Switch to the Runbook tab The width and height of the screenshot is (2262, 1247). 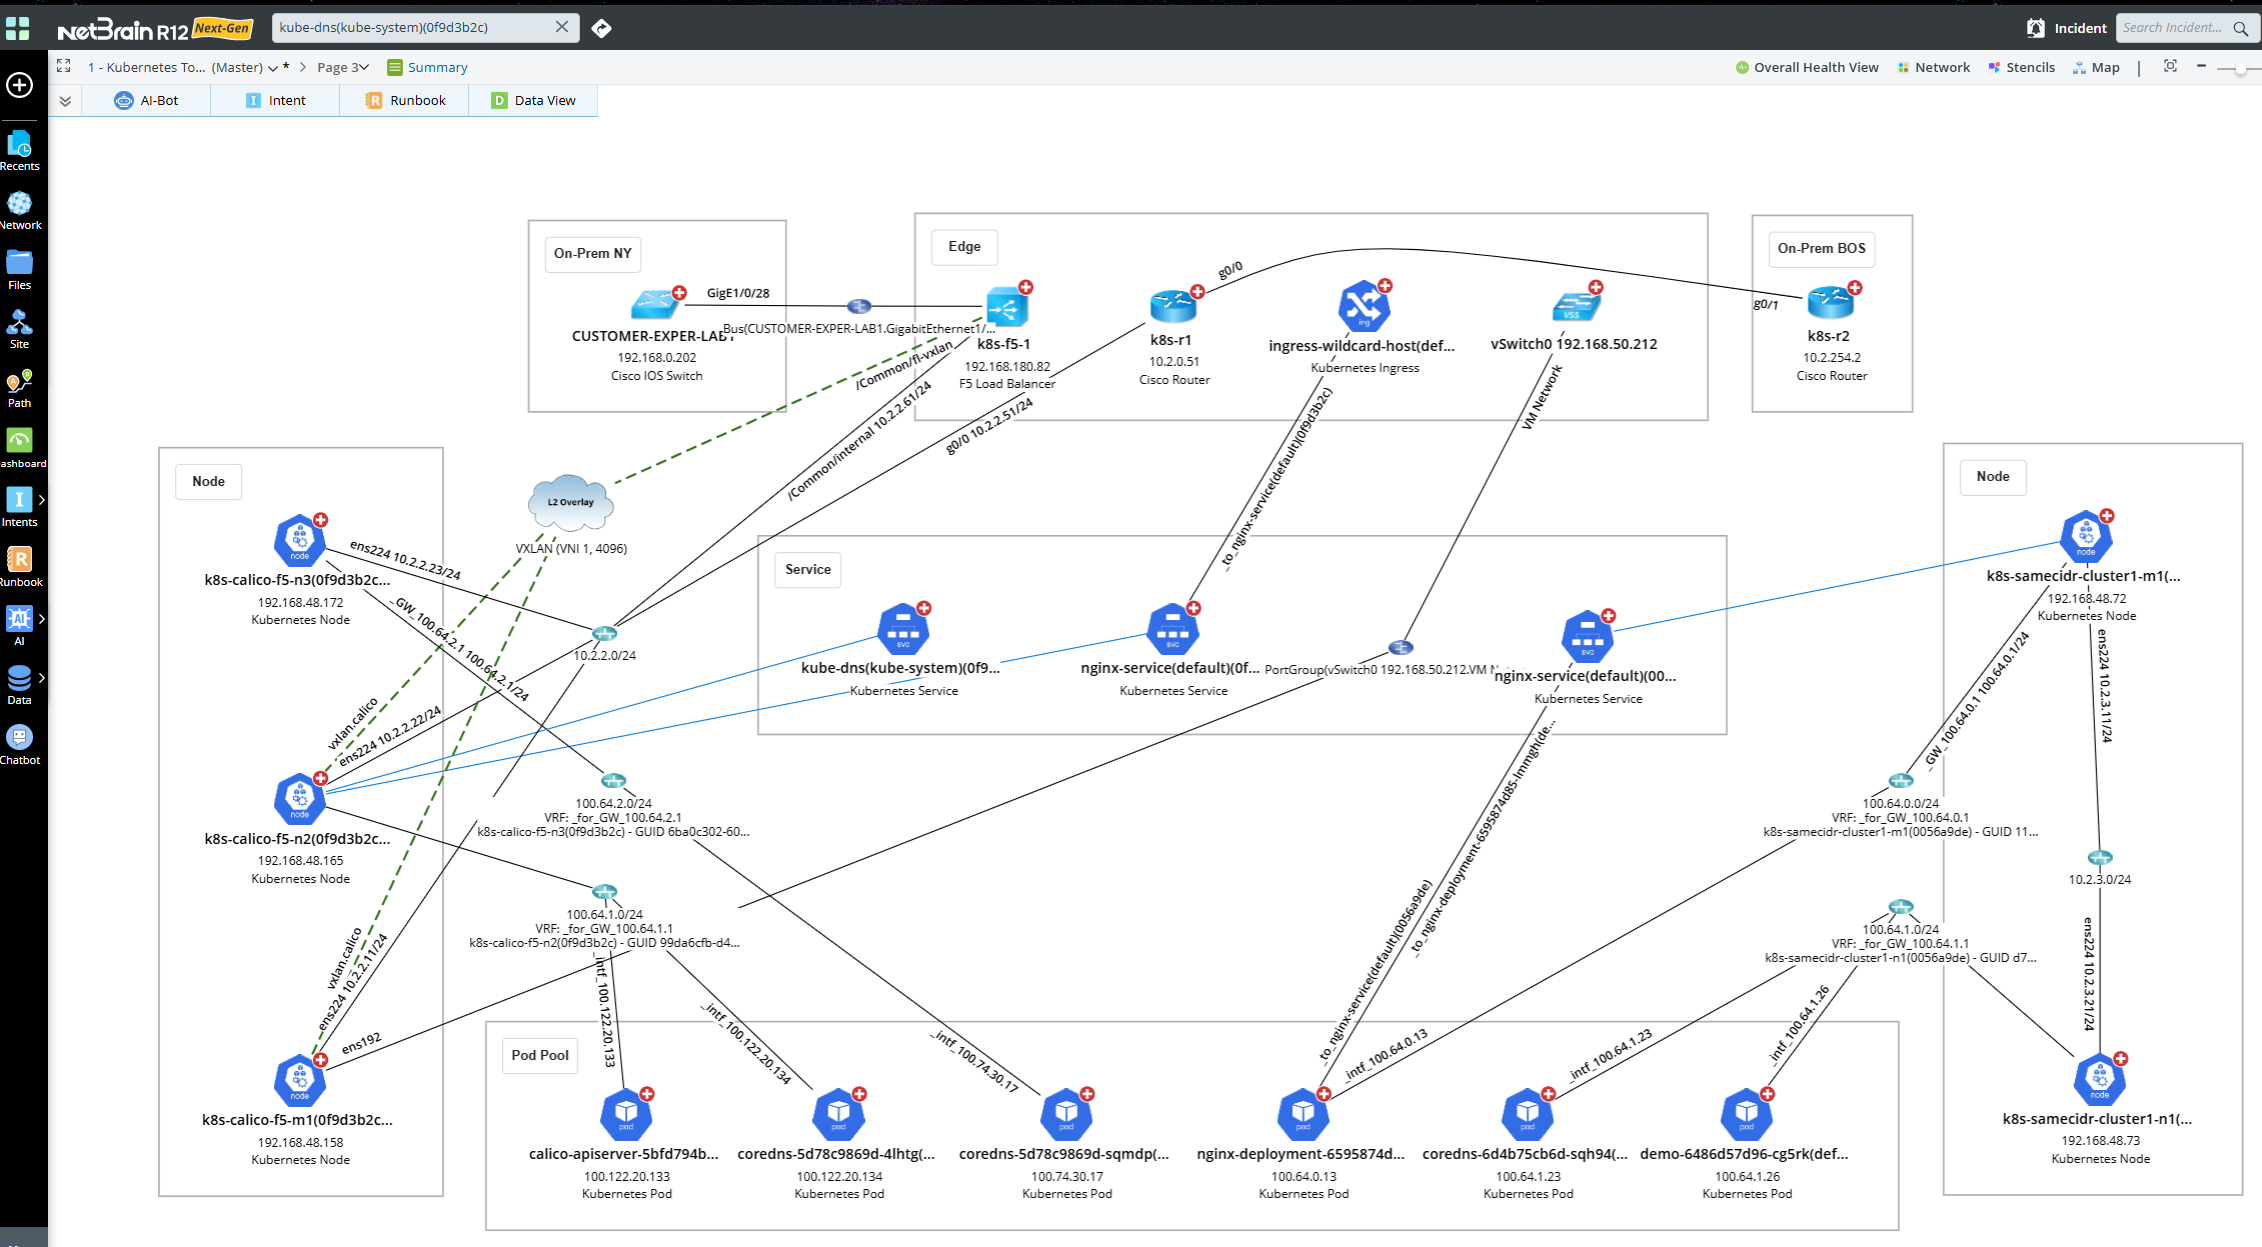(x=405, y=100)
